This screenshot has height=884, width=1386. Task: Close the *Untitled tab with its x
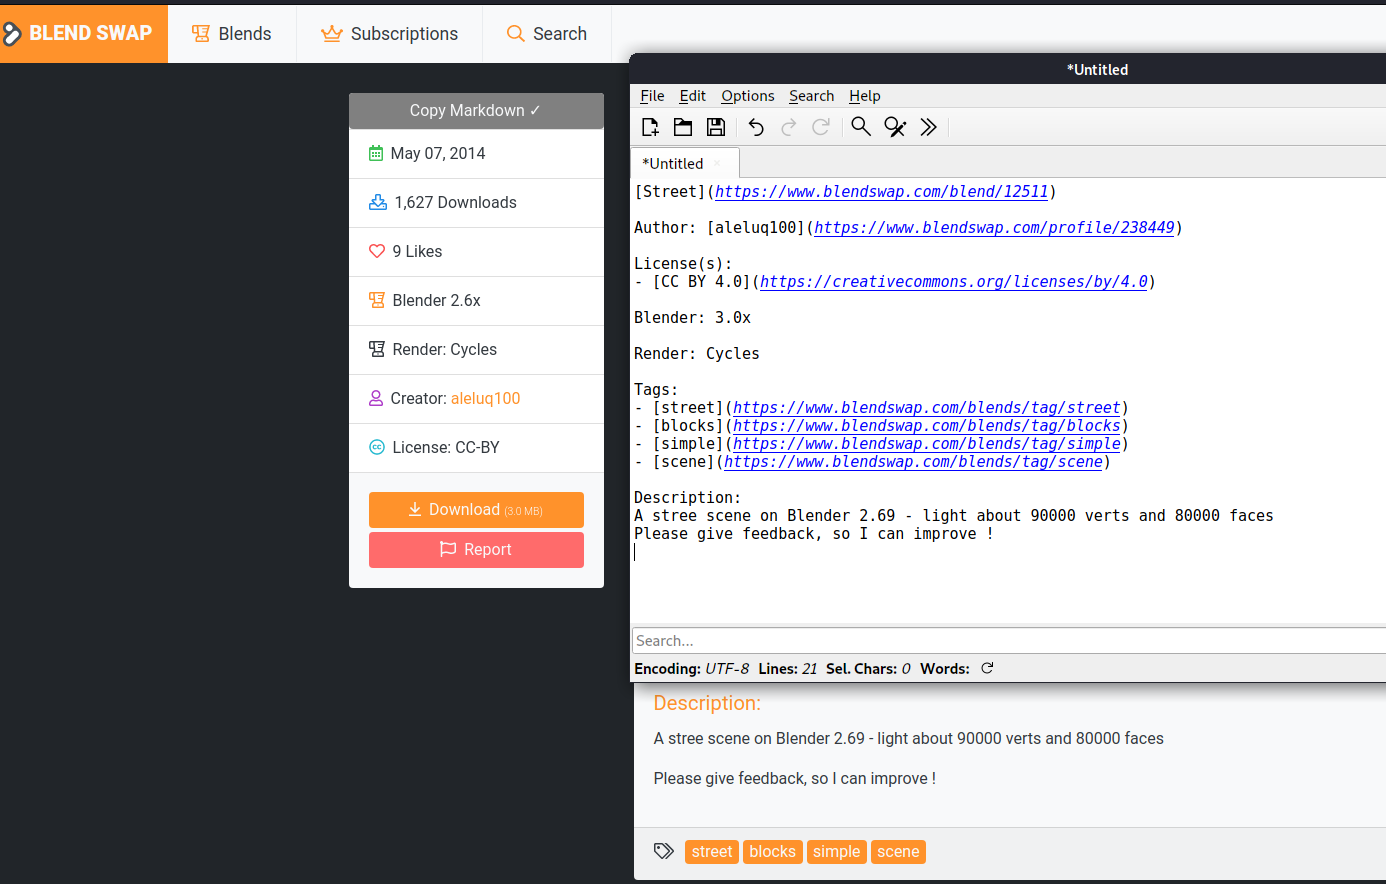pos(717,164)
